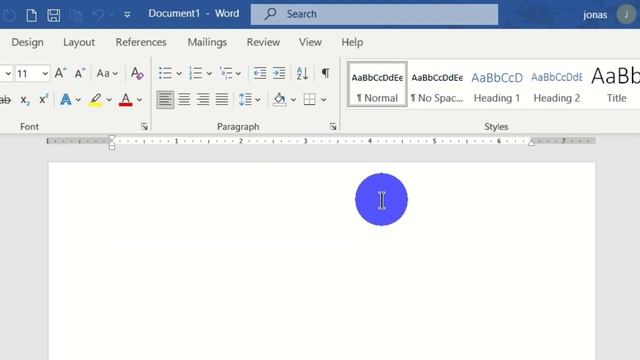640x360 pixels.
Task: Open the Change Case Aa menu
Action: pos(107,73)
